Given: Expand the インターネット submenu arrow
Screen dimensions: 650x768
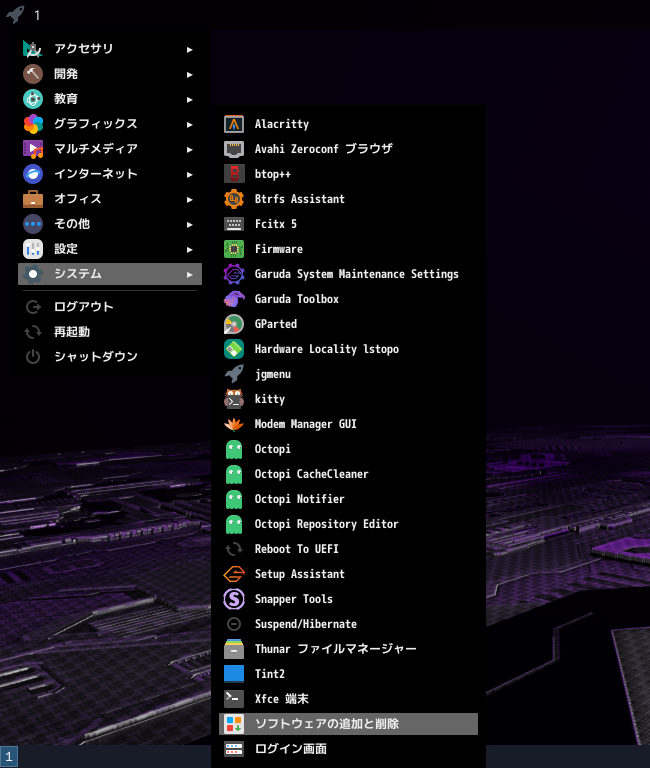Looking at the screenshot, I should coord(190,174).
